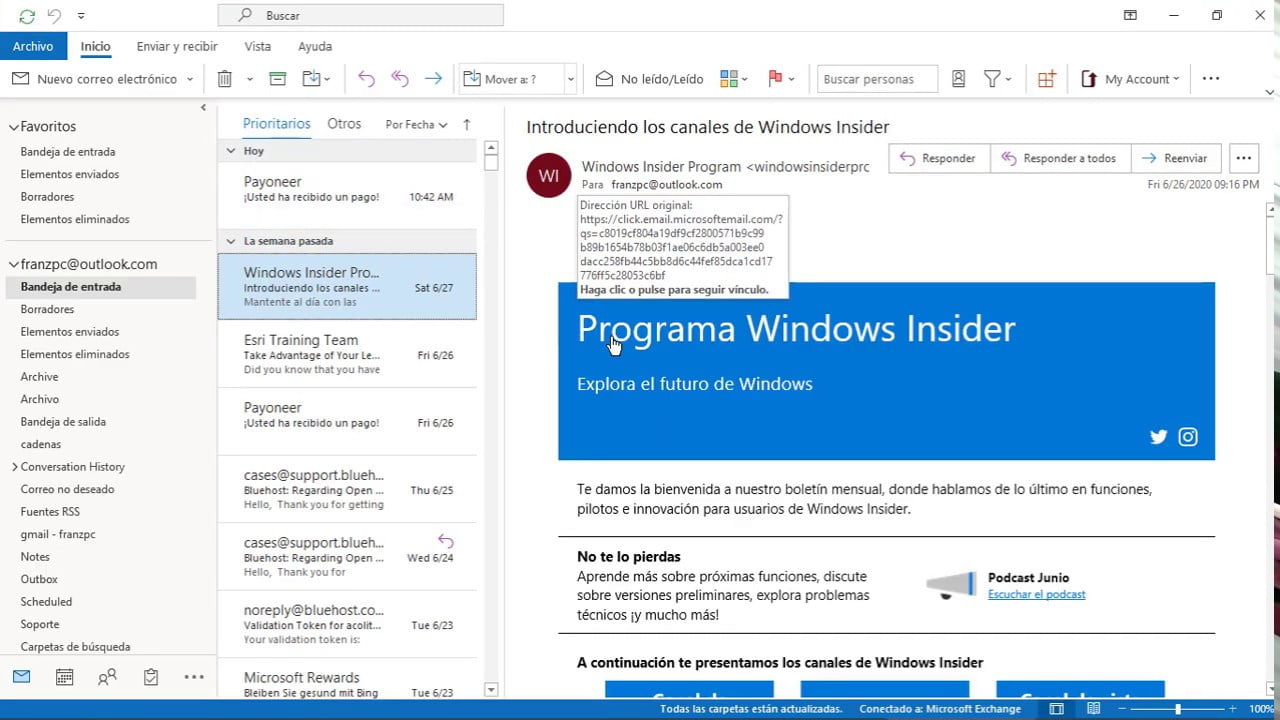Screen dimensions: 1280x720
Task: Click the Send/Receive sync icon in title bar
Action: click(27, 16)
